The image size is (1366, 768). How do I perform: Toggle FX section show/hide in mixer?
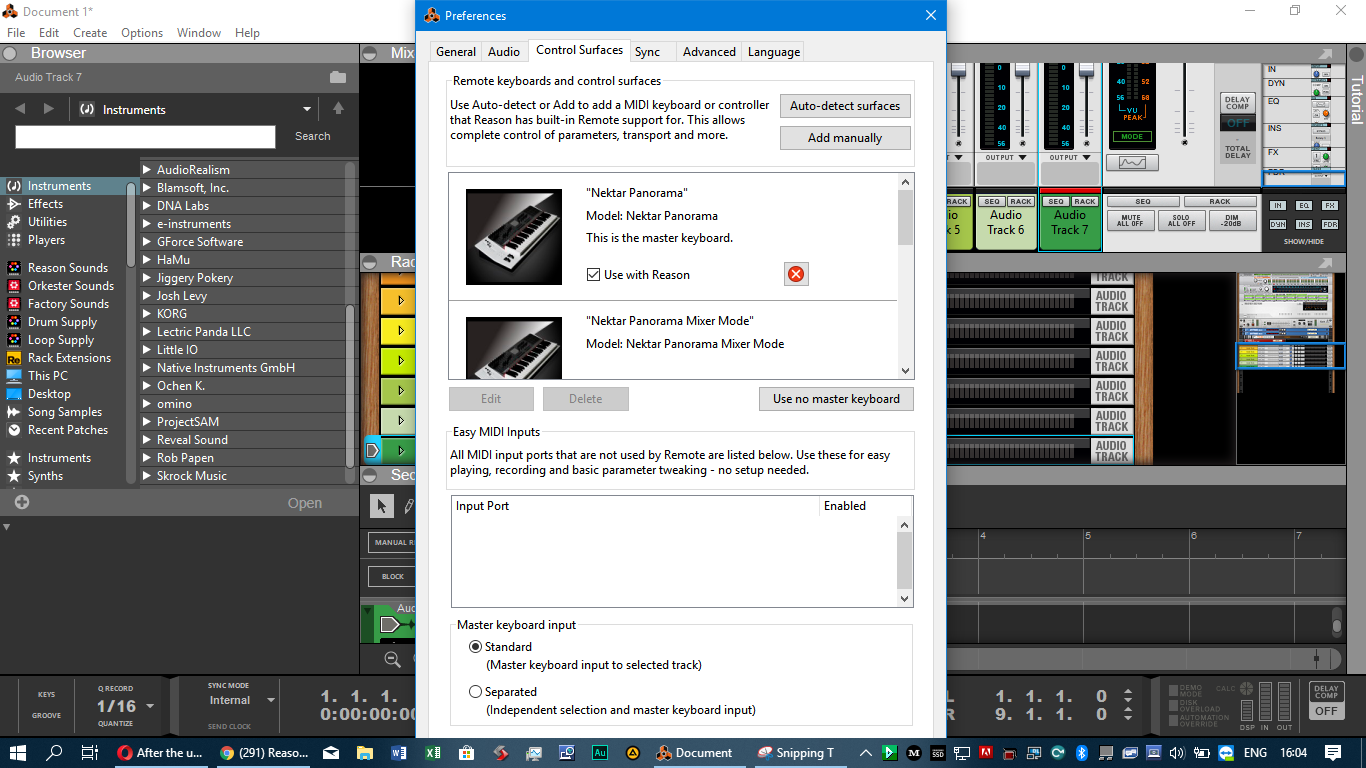(x=1330, y=205)
